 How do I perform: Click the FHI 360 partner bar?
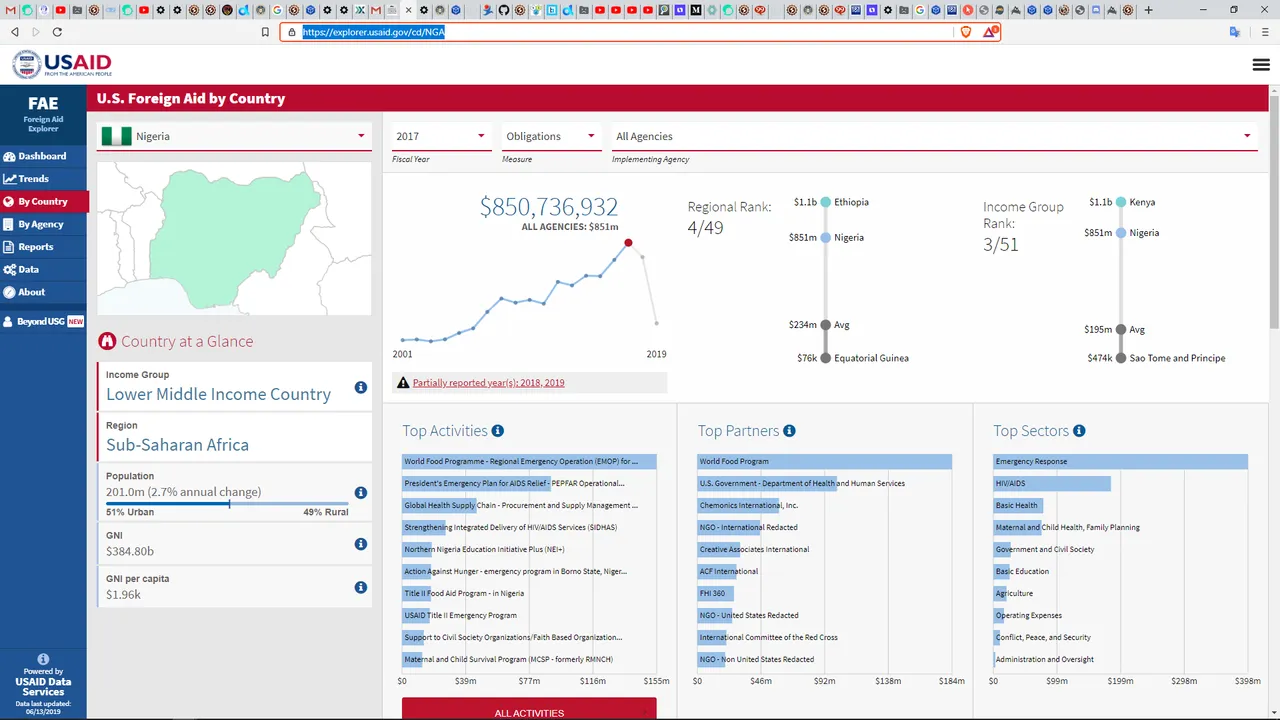pos(715,594)
